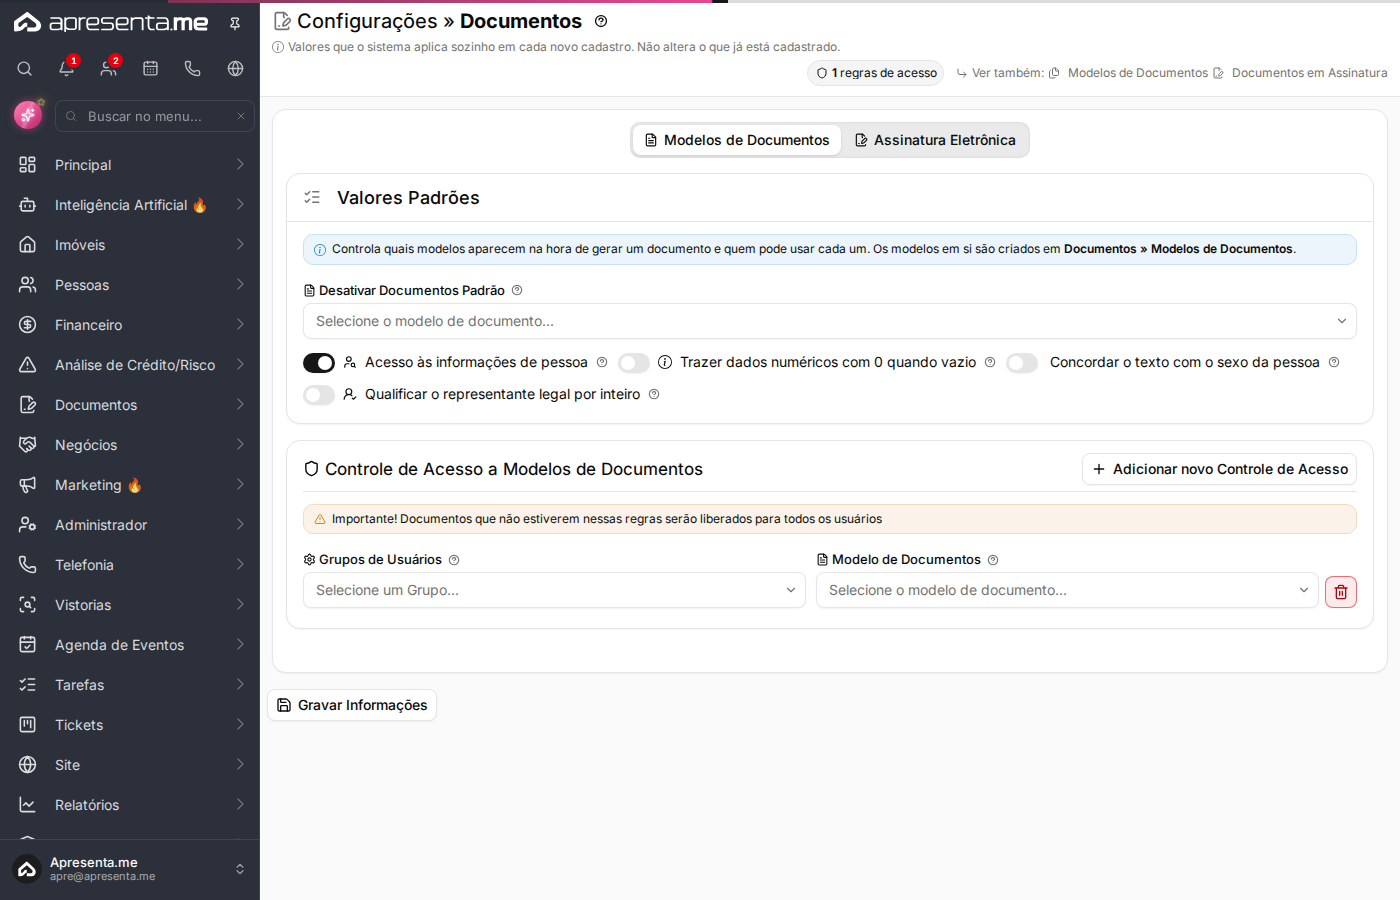Click the apresenta.me logo
This screenshot has width=1400, height=900.
[x=111, y=22]
